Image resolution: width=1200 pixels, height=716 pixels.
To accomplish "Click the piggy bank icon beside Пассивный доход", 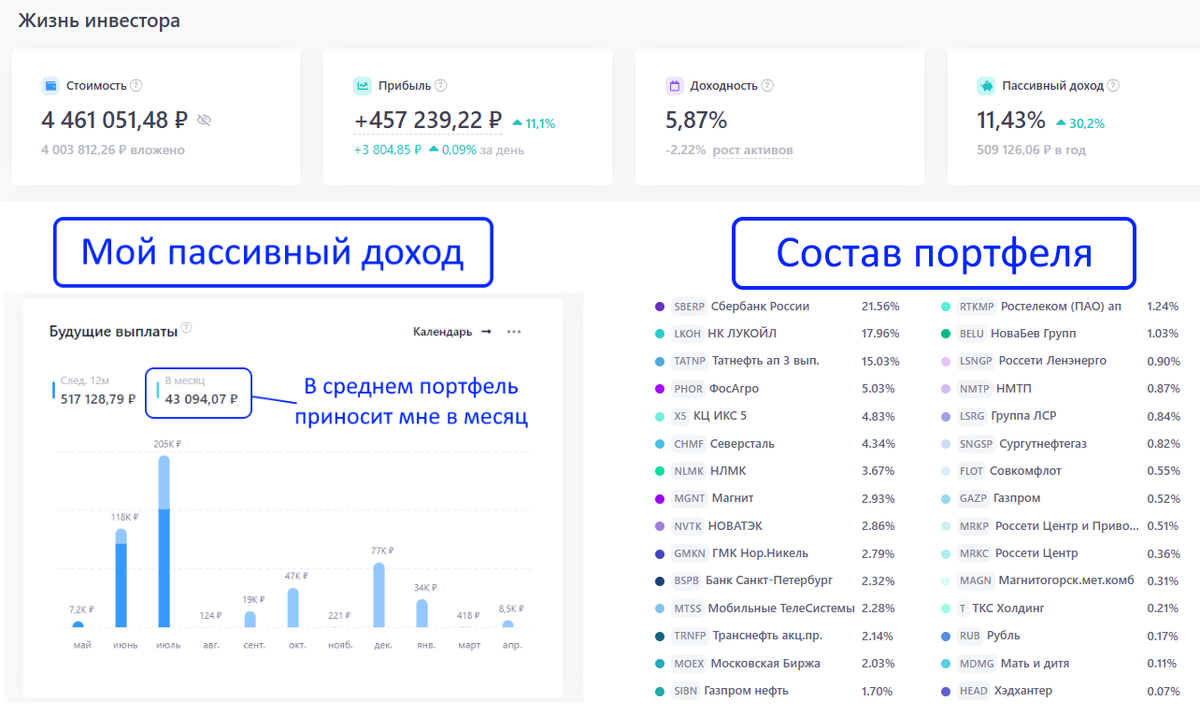I will tap(986, 86).
